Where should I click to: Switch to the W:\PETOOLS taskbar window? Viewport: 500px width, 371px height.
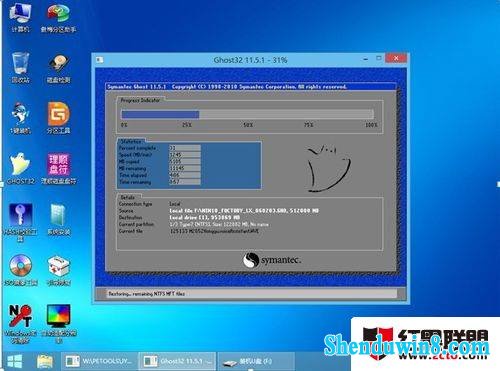(99, 361)
